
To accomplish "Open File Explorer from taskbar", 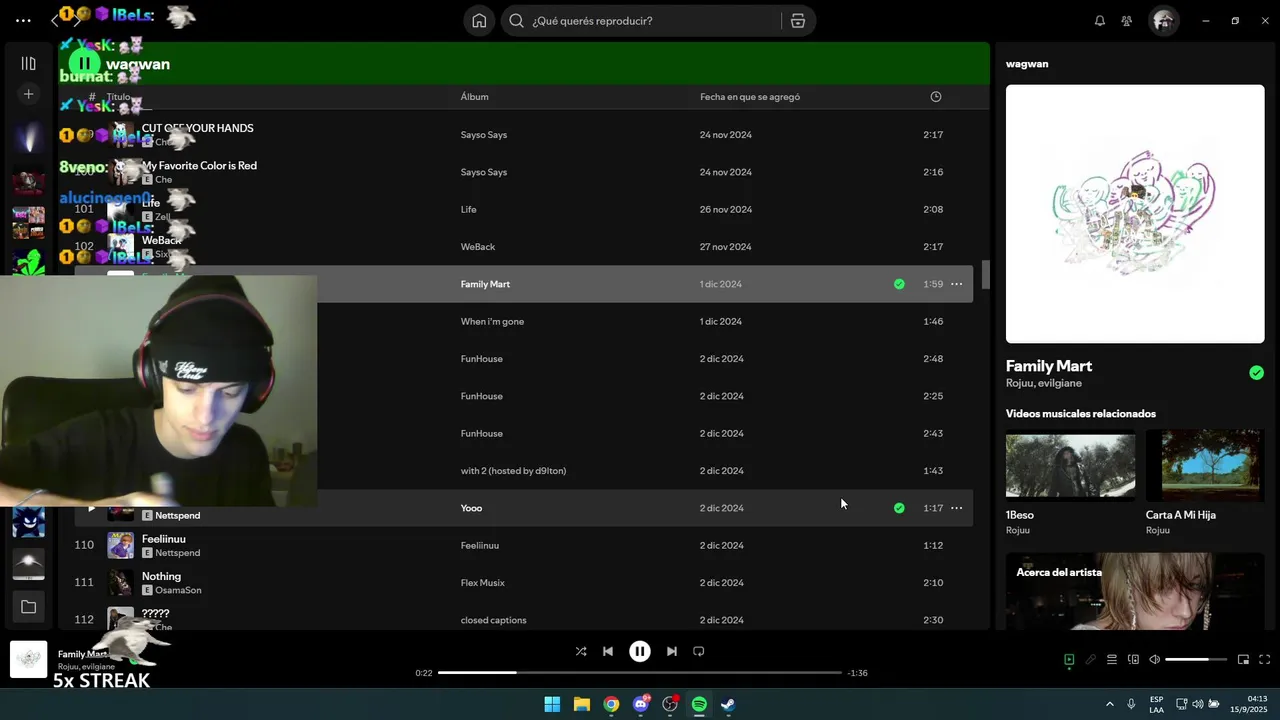I will click(582, 704).
